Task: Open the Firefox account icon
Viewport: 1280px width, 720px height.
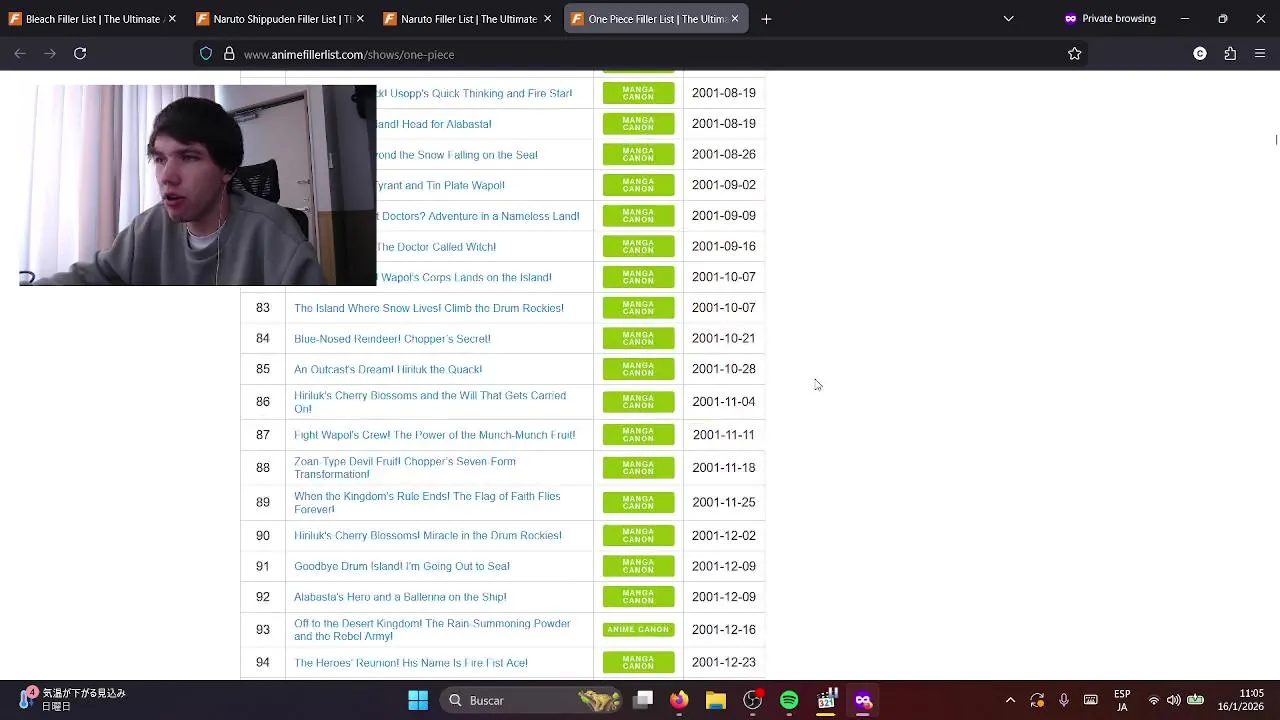Action: [1200, 54]
